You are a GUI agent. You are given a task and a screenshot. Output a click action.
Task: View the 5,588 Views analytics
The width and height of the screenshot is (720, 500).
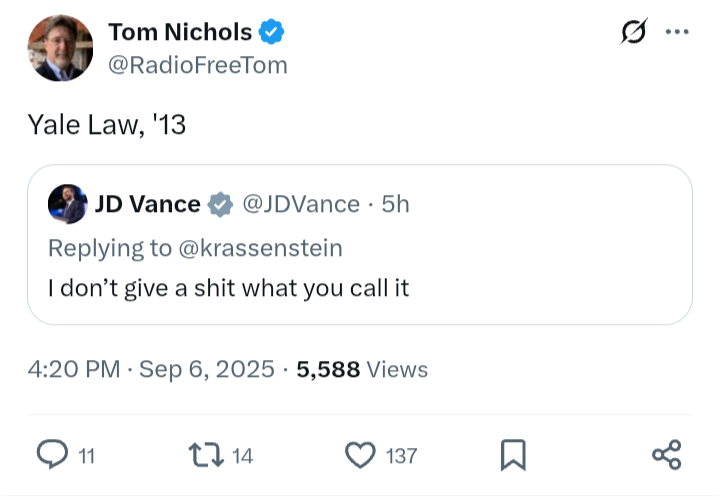(362, 369)
